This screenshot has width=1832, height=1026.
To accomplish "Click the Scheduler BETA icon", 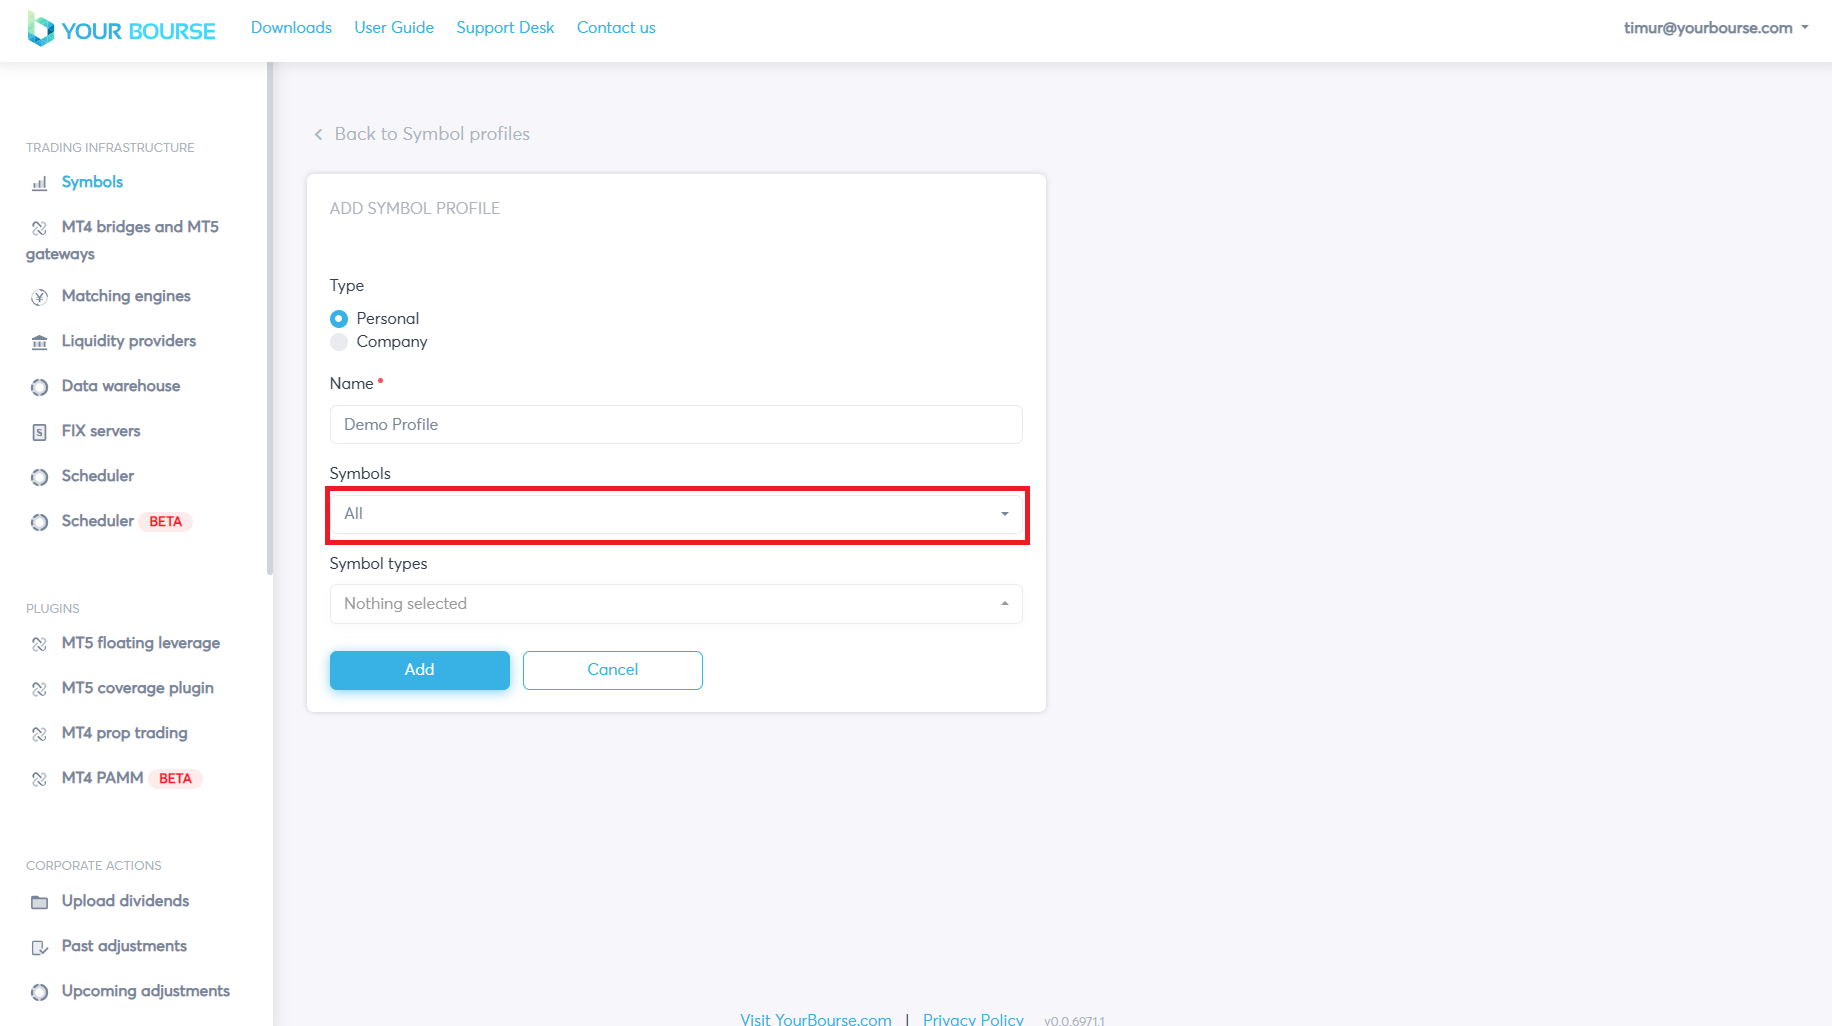I will click(x=40, y=522).
